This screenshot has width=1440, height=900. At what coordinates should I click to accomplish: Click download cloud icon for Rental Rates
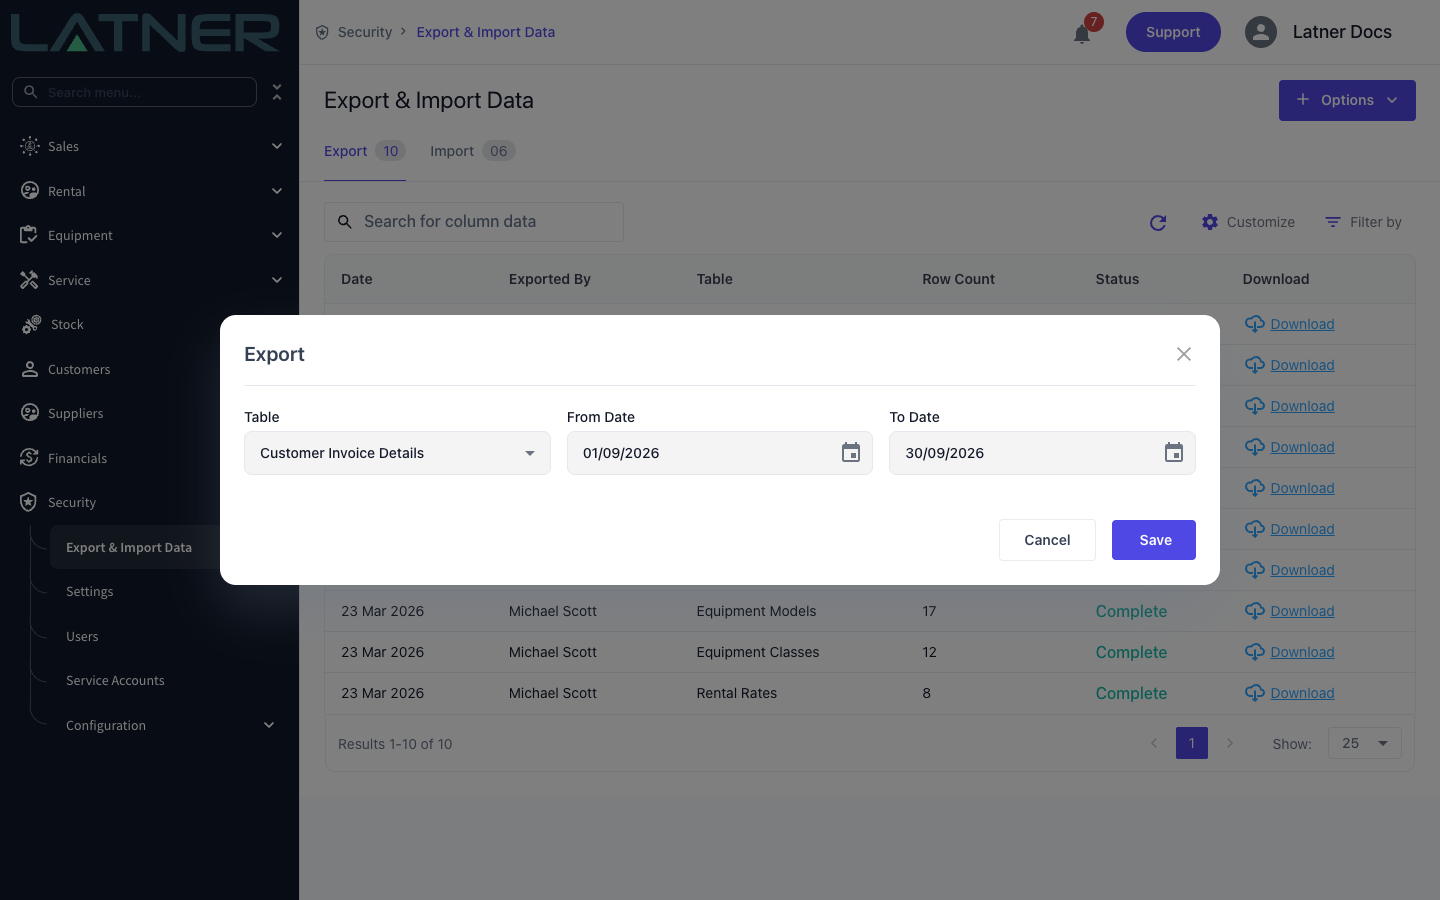(1254, 692)
